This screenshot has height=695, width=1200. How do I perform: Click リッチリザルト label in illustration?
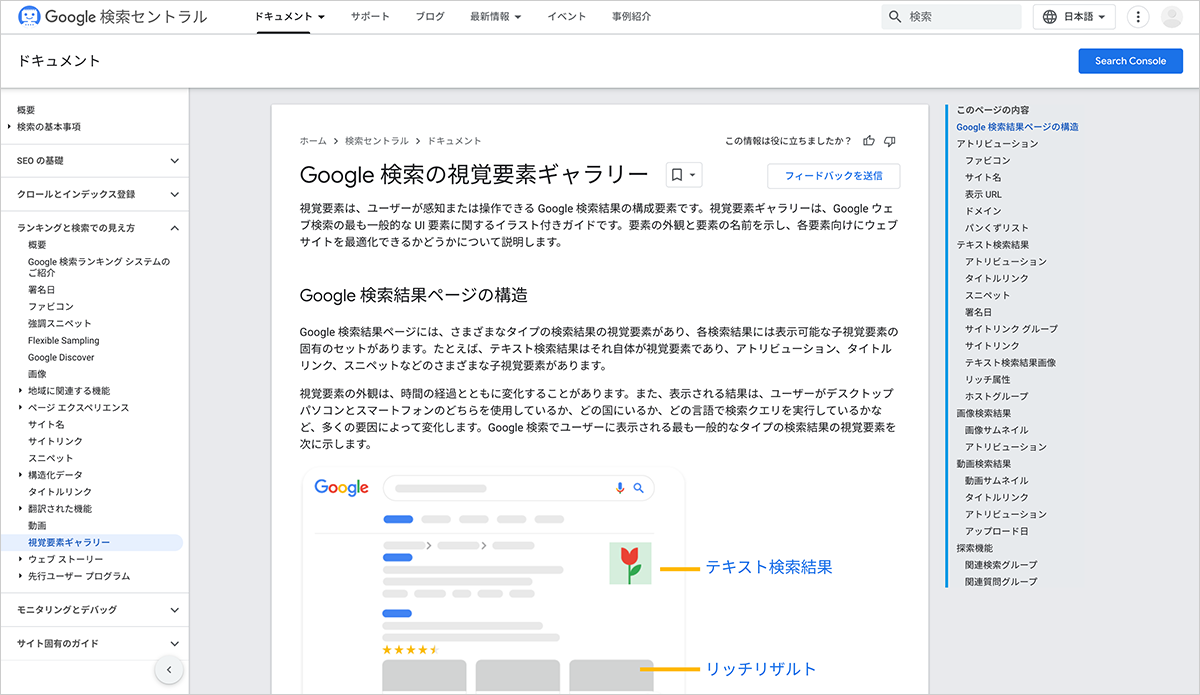point(761,669)
